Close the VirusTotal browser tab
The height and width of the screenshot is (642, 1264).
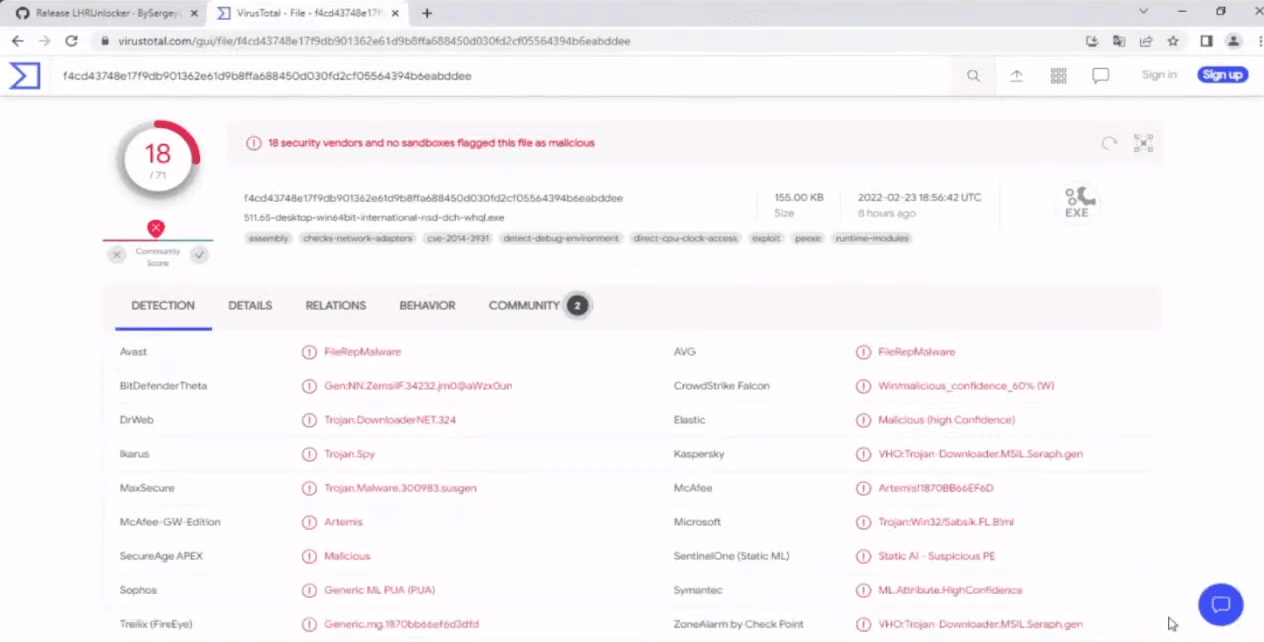tap(397, 14)
